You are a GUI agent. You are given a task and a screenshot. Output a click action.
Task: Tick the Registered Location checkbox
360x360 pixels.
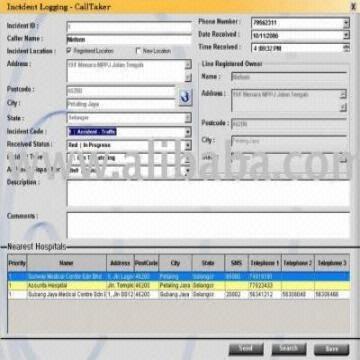(x=69, y=51)
